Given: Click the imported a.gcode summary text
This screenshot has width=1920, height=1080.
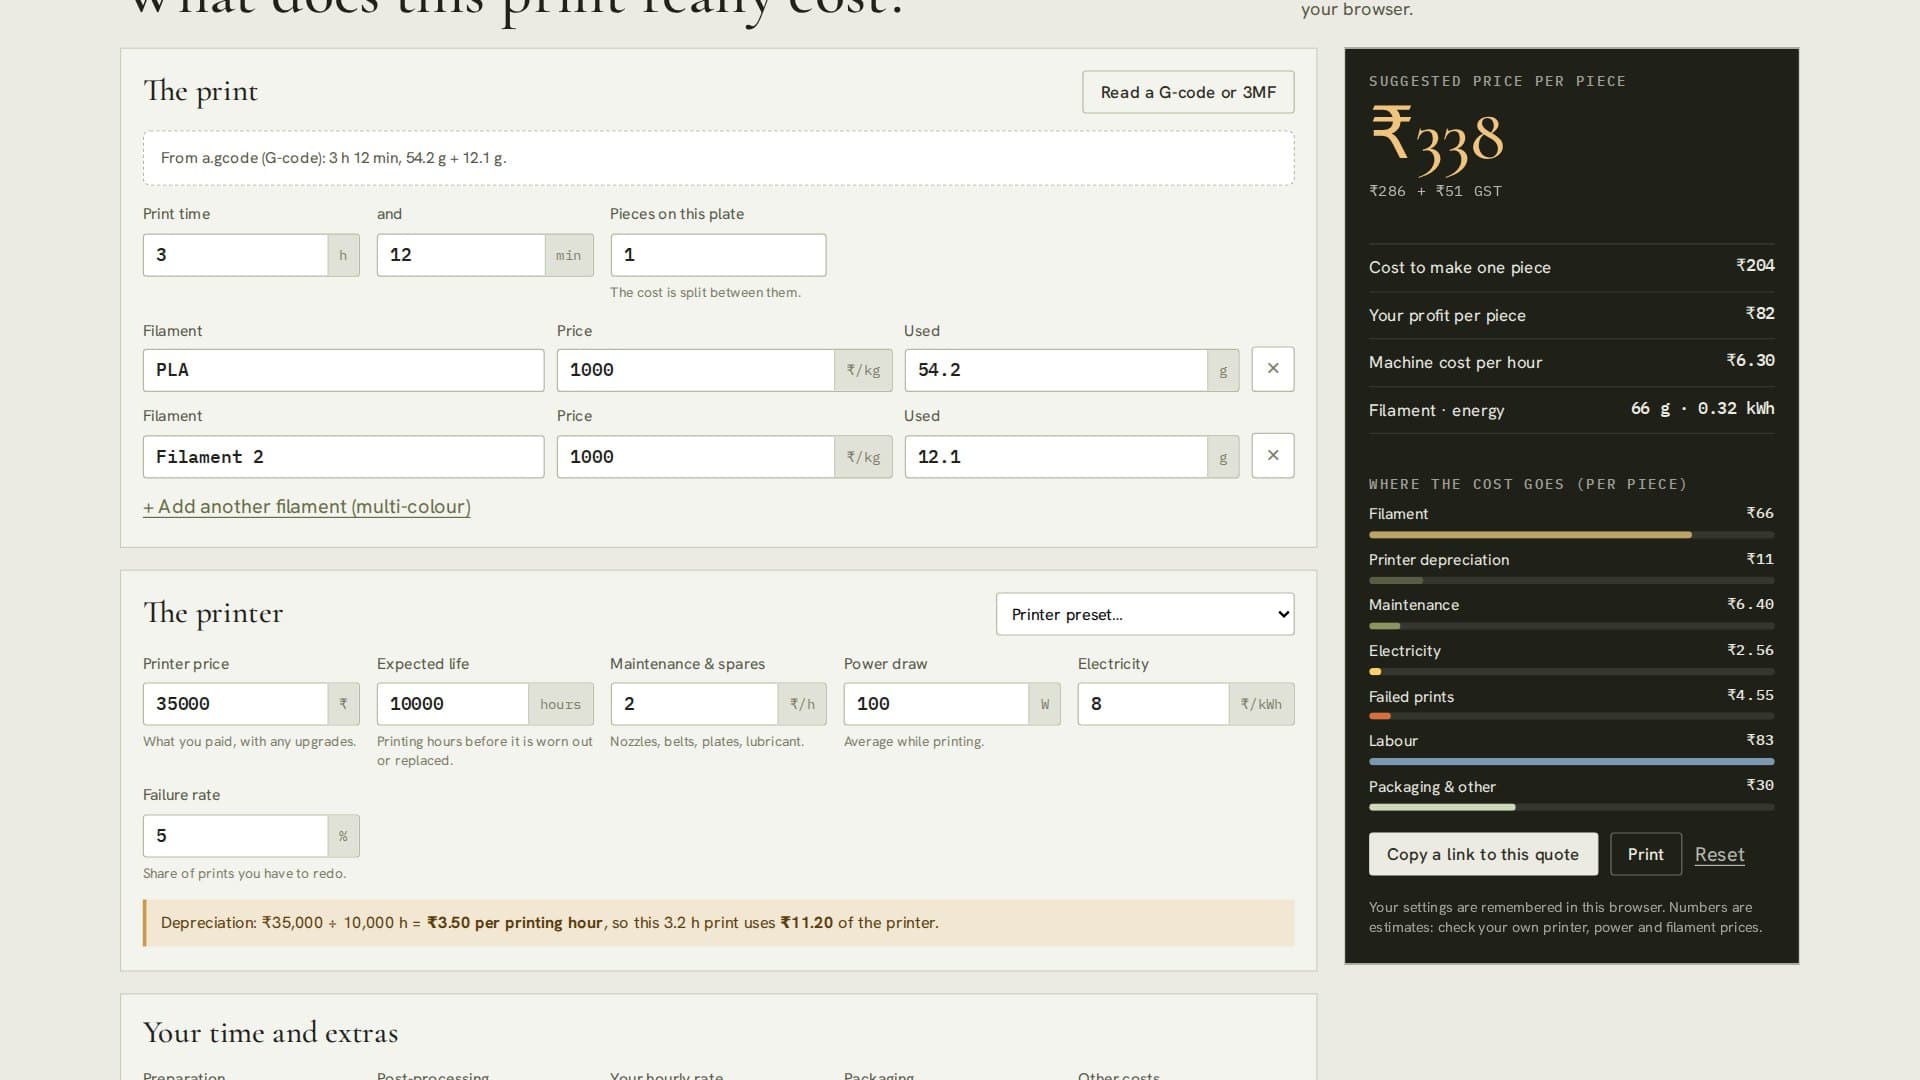Looking at the screenshot, I should (333, 158).
